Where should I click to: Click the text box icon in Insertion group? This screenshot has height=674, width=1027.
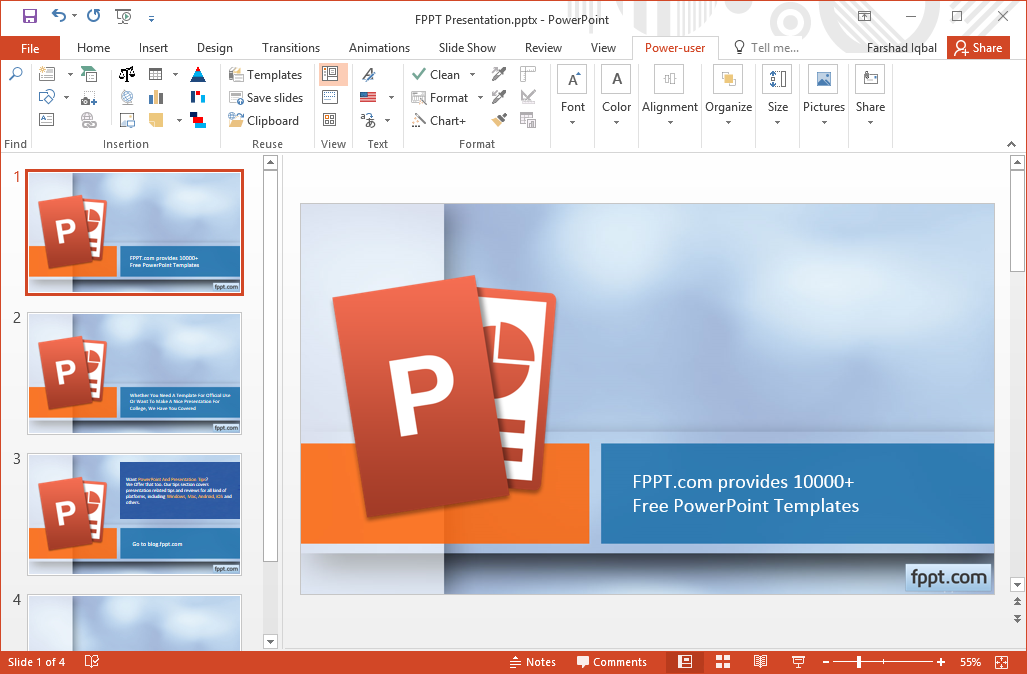click(x=47, y=119)
